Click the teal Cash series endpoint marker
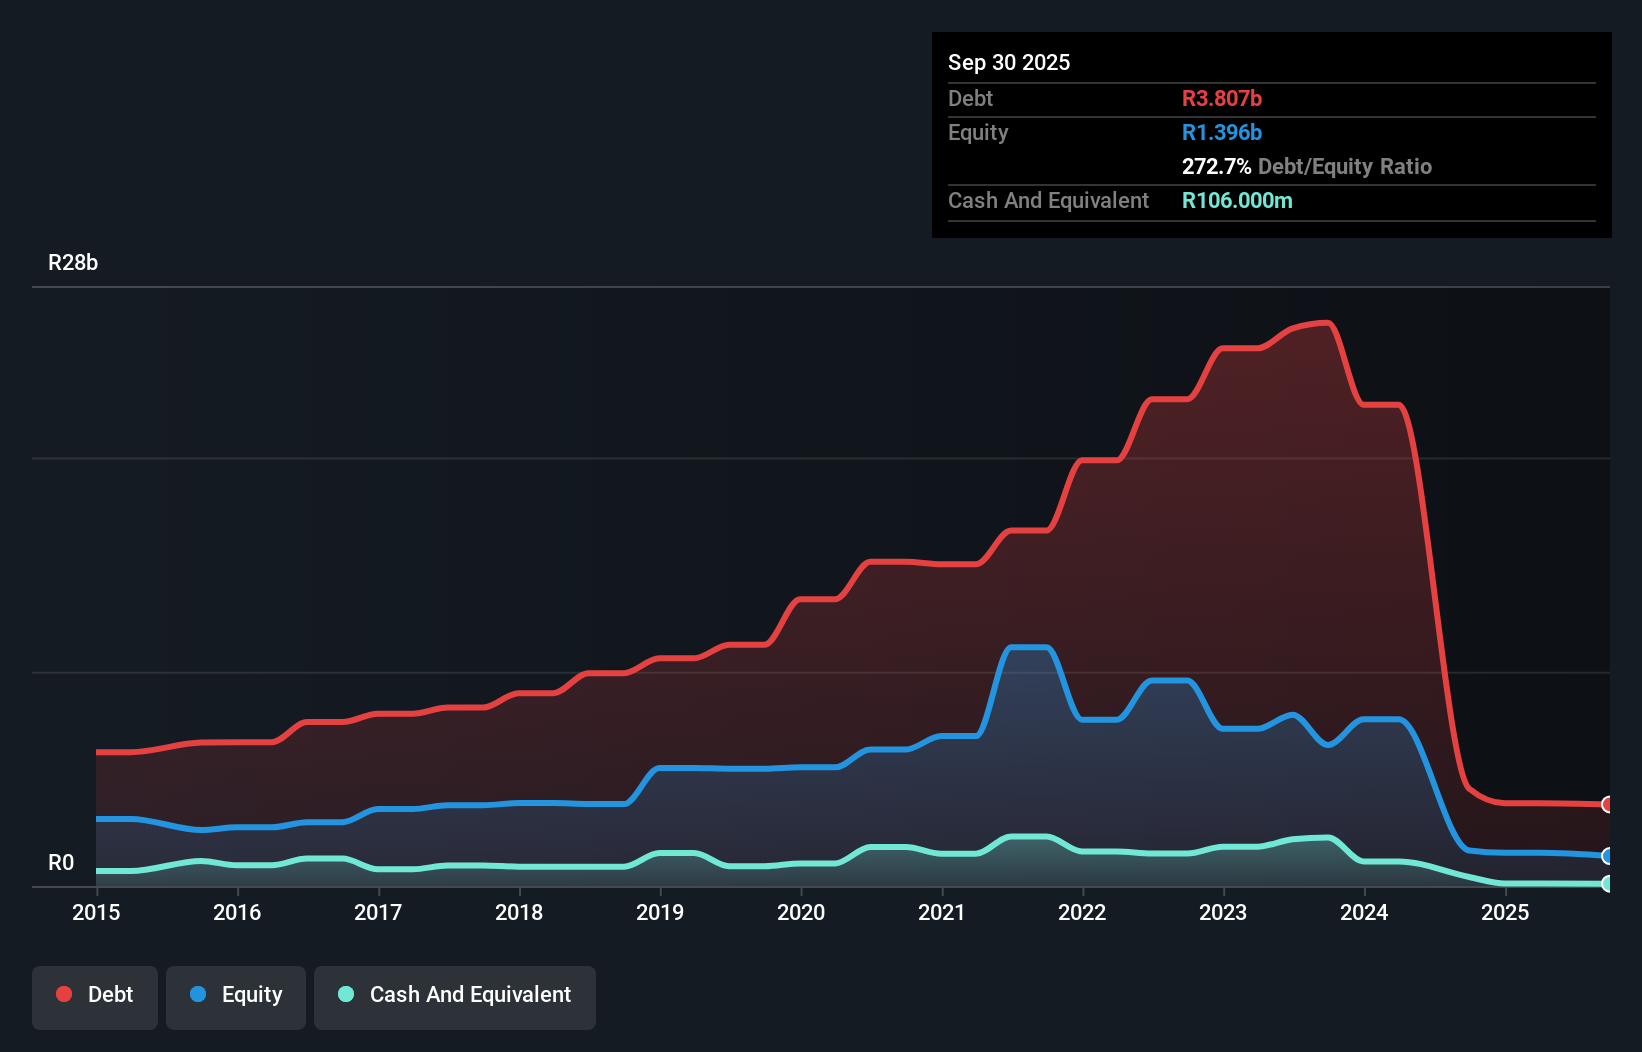This screenshot has width=1642, height=1052. 1608,884
